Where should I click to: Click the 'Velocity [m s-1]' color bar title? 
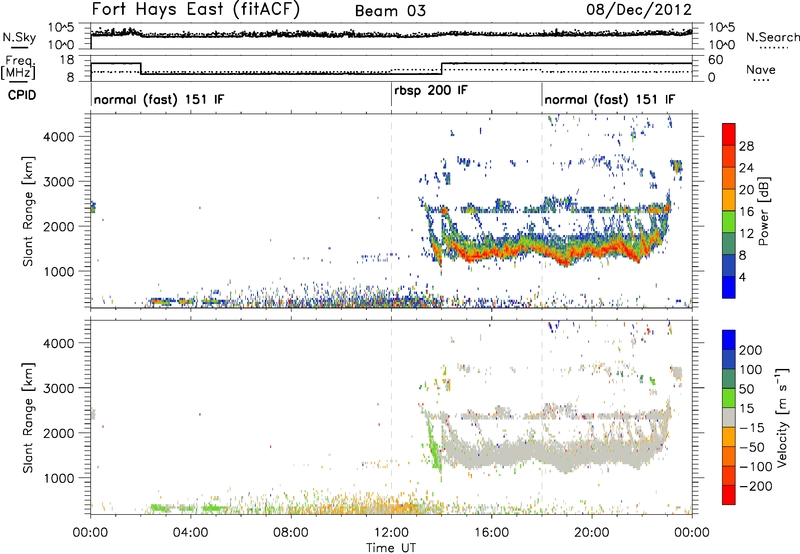coord(782,417)
